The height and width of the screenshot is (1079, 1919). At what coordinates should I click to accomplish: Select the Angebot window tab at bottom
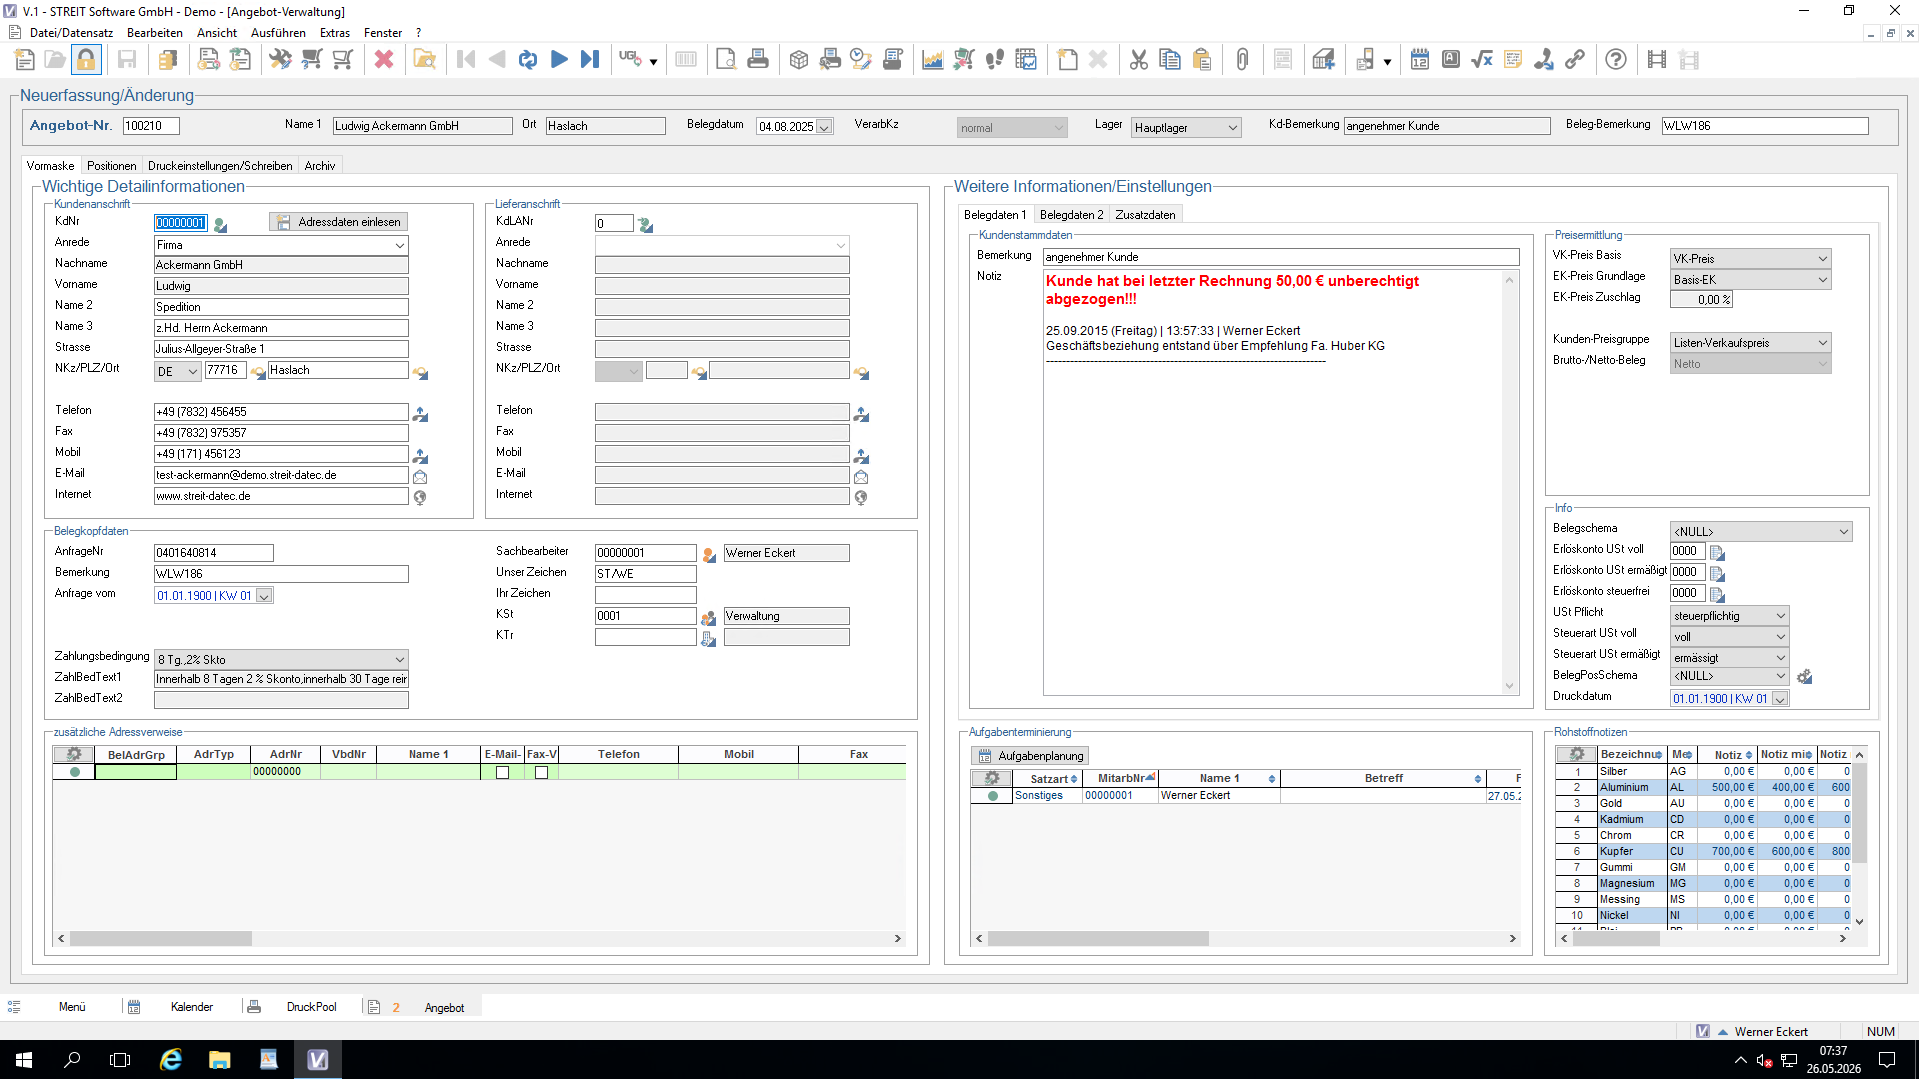(444, 1008)
